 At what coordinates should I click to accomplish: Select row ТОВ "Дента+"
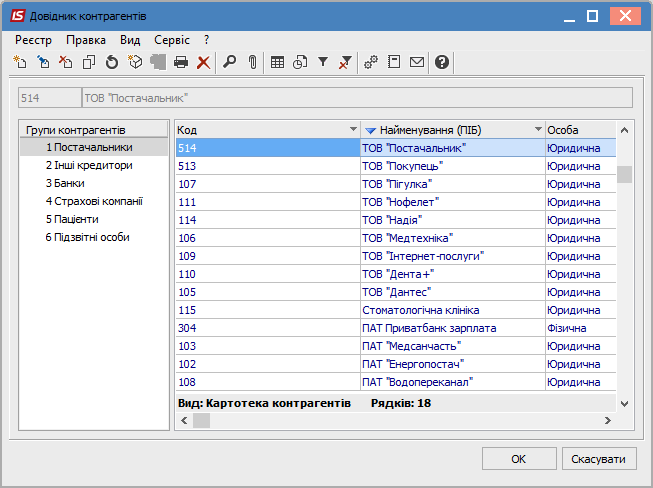pyautogui.click(x=396, y=274)
